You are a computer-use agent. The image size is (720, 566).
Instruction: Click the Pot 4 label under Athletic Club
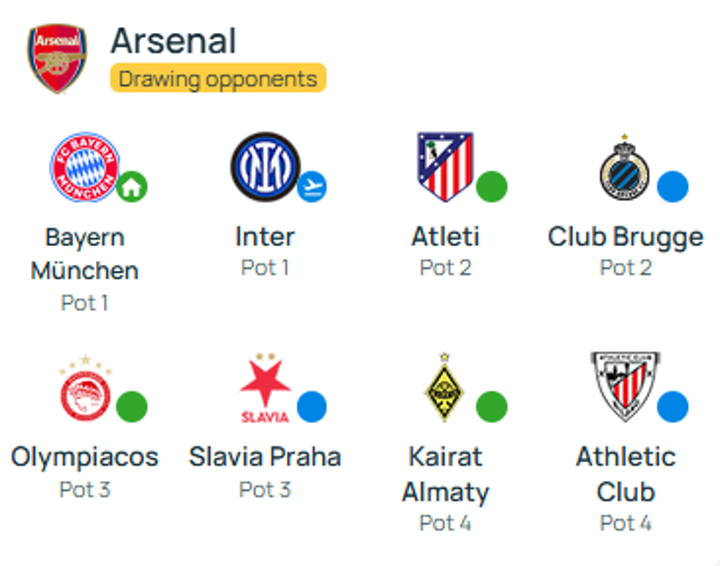click(x=625, y=523)
